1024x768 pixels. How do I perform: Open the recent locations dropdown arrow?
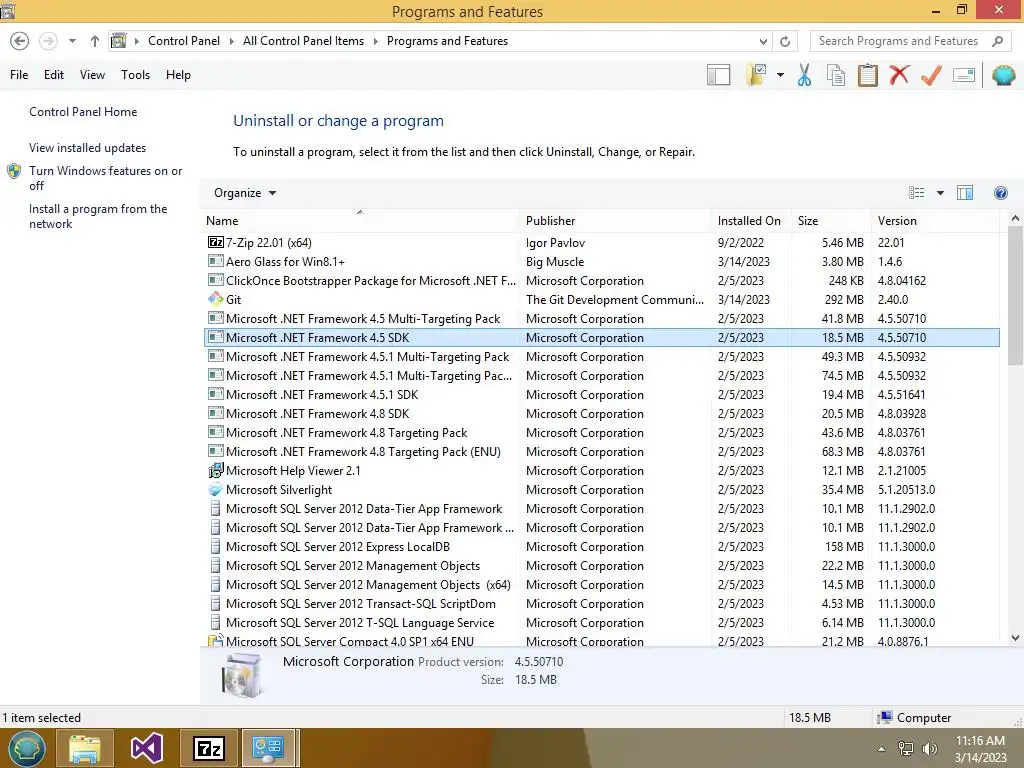(x=72, y=41)
